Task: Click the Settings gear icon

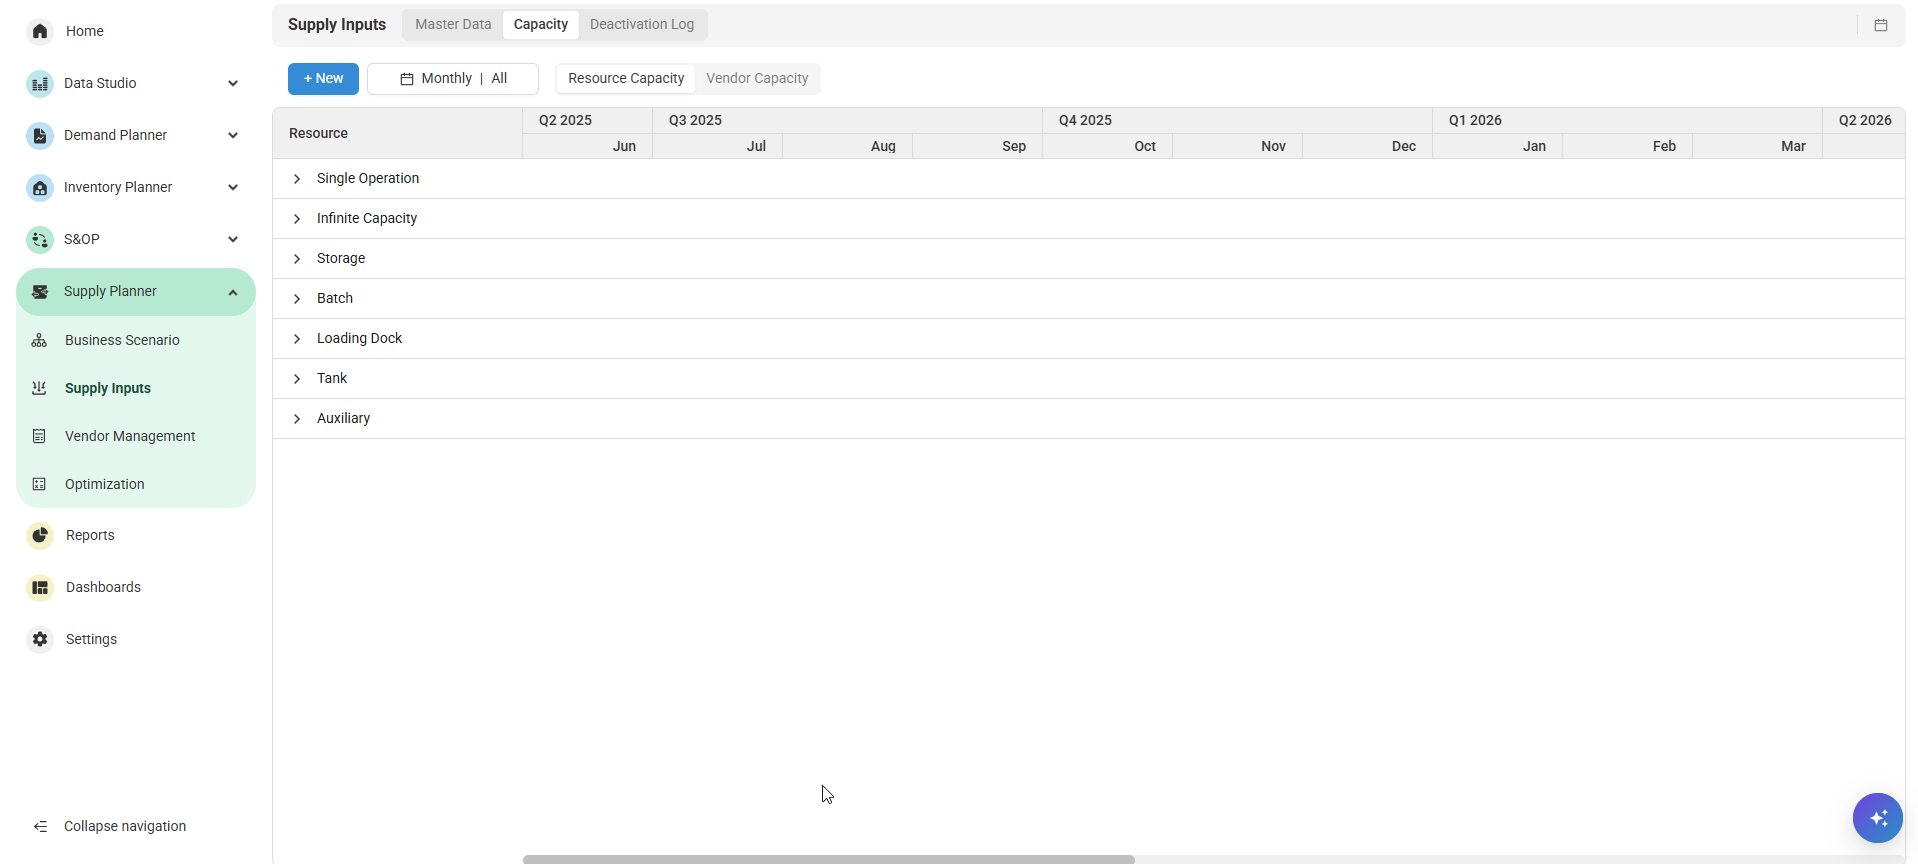Action: pyautogui.click(x=40, y=639)
